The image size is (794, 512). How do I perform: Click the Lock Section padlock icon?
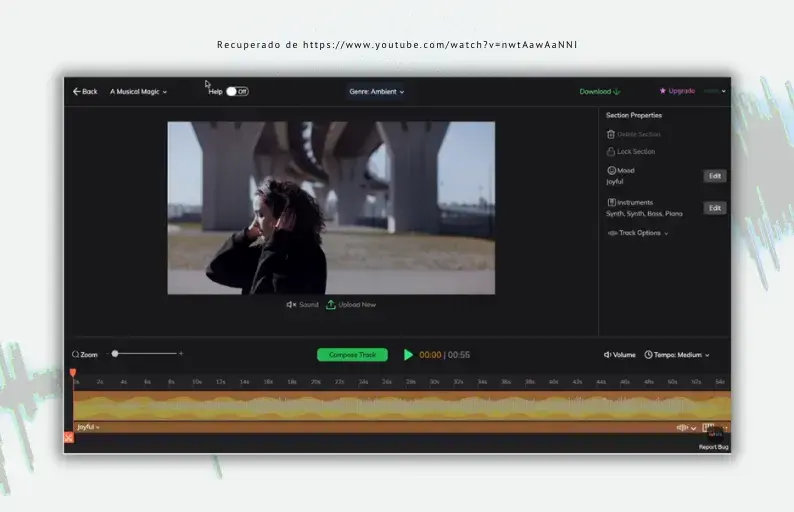611,152
